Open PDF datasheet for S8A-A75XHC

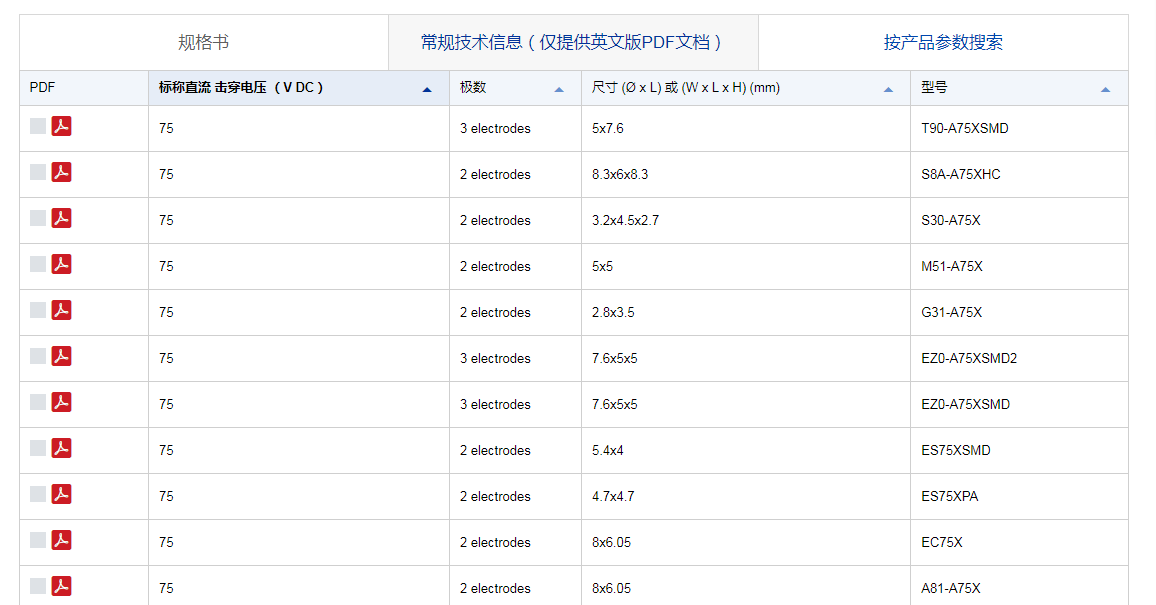pyautogui.click(x=62, y=173)
